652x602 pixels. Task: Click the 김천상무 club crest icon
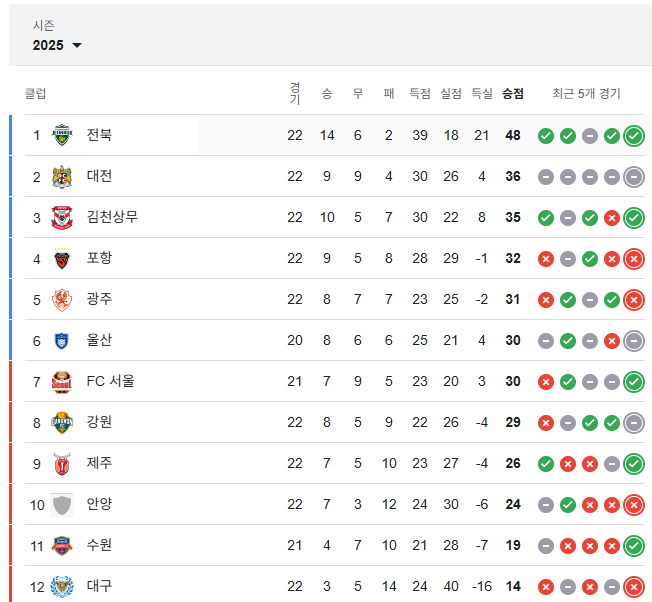click(62, 217)
